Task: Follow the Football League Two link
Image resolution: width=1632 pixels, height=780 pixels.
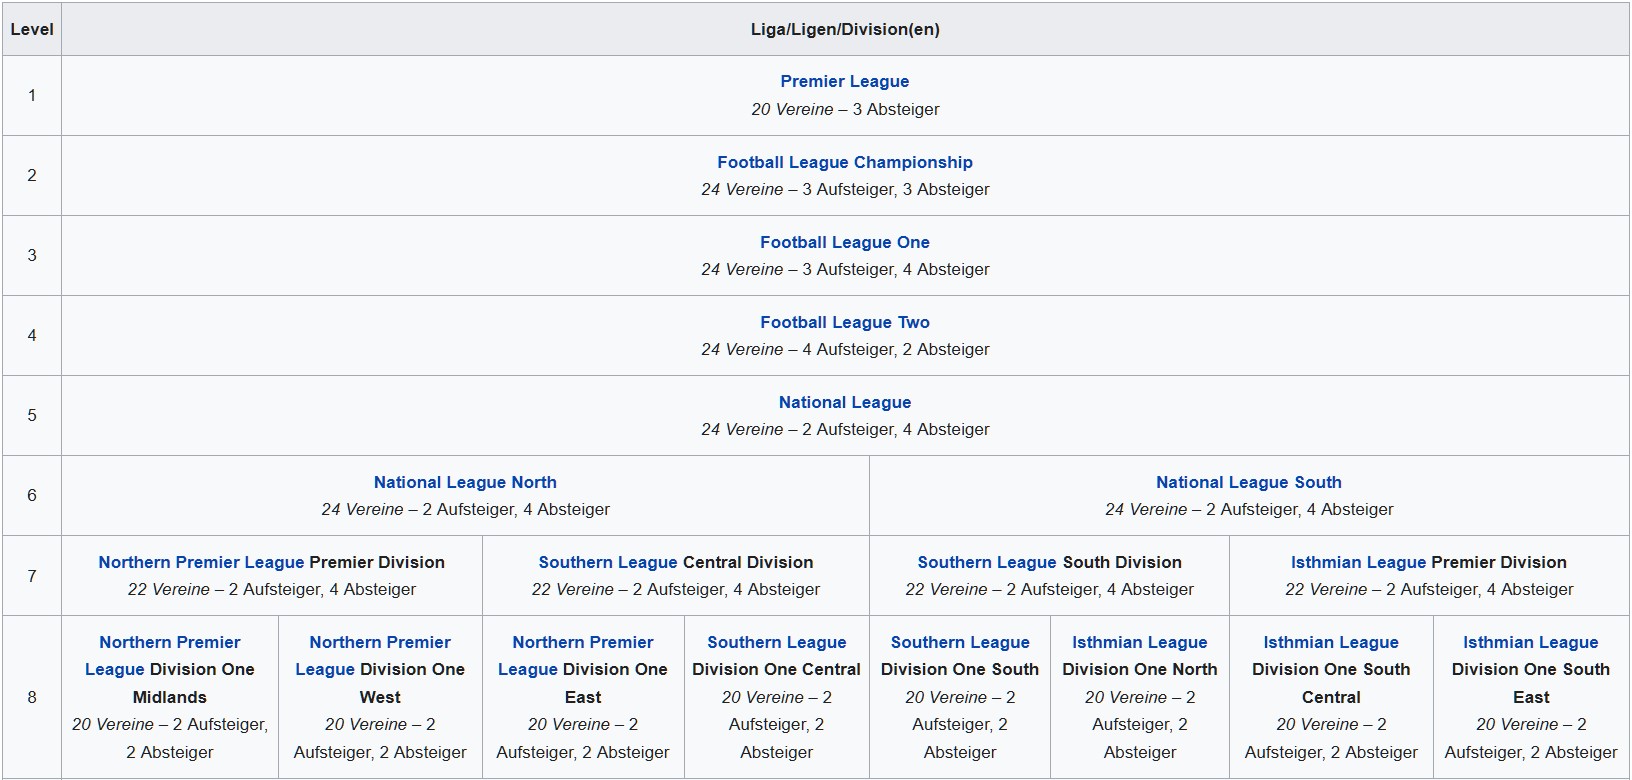Action: click(x=844, y=322)
